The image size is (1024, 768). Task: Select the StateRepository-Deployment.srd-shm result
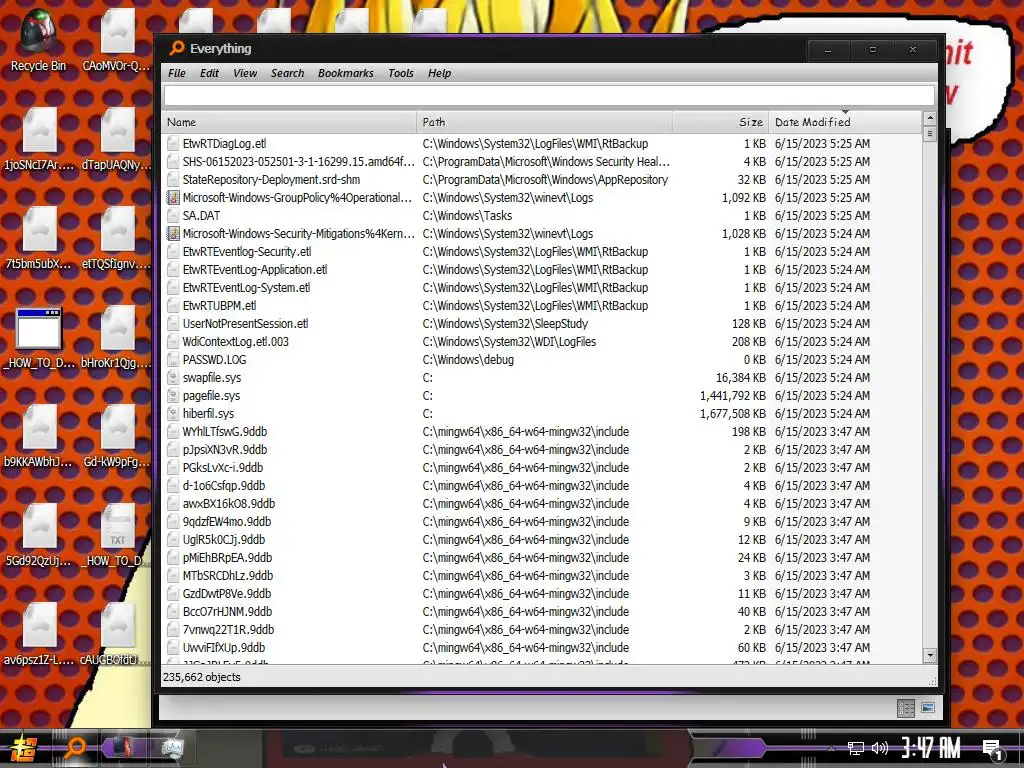tap(542, 180)
